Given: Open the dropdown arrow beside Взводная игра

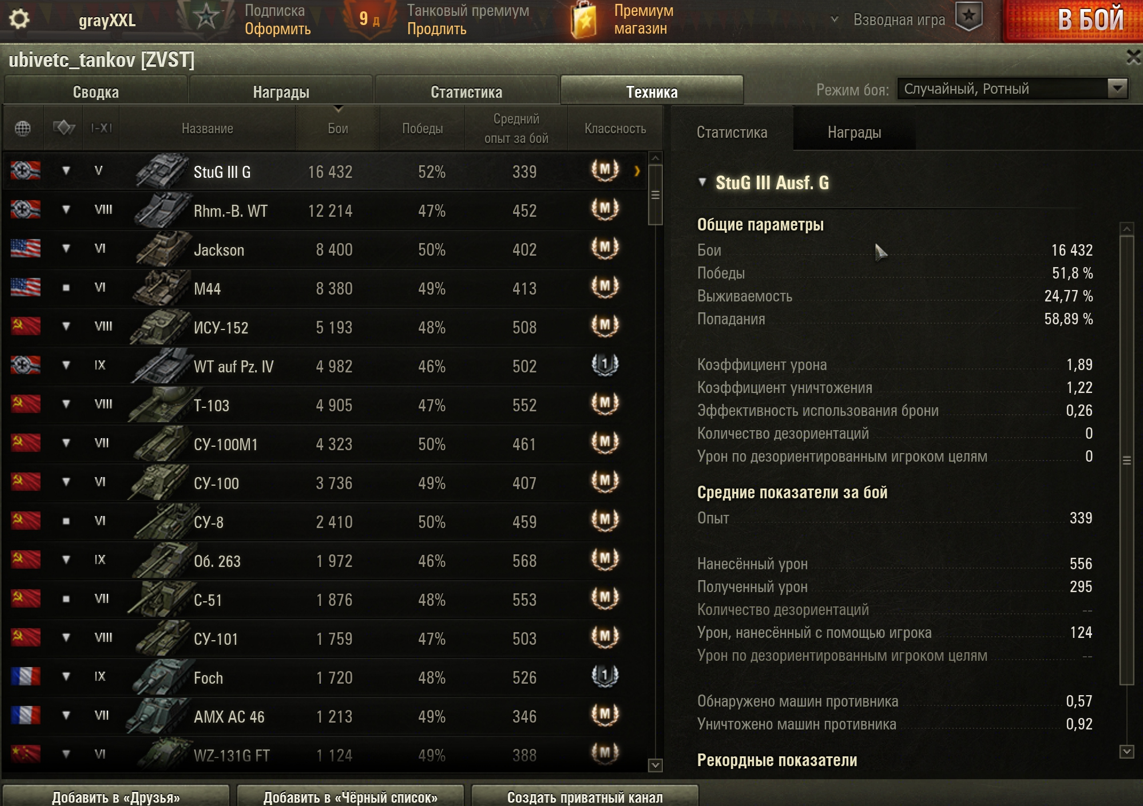Looking at the screenshot, I should click(834, 20).
